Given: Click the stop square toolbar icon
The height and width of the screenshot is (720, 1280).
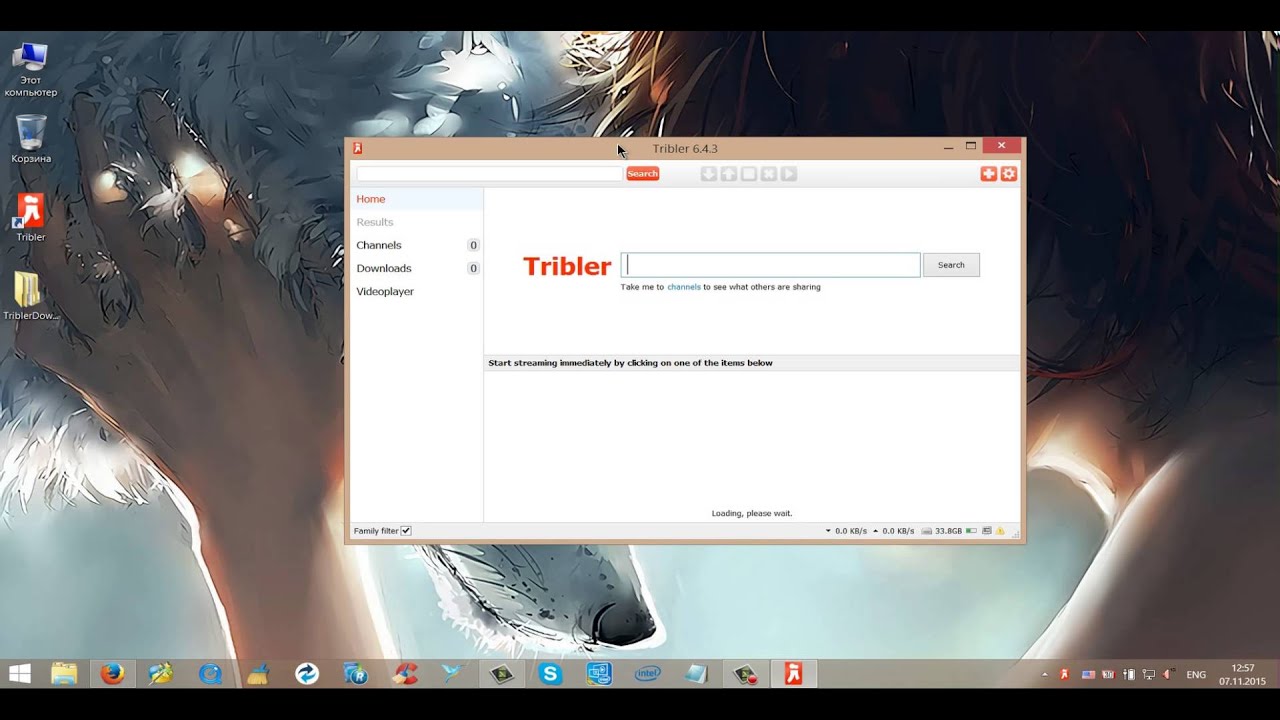Looking at the screenshot, I should coord(748,174).
